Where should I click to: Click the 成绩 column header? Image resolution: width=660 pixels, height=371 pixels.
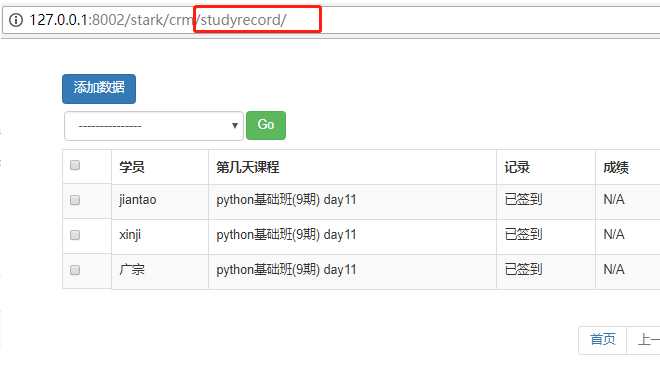pos(616,167)
